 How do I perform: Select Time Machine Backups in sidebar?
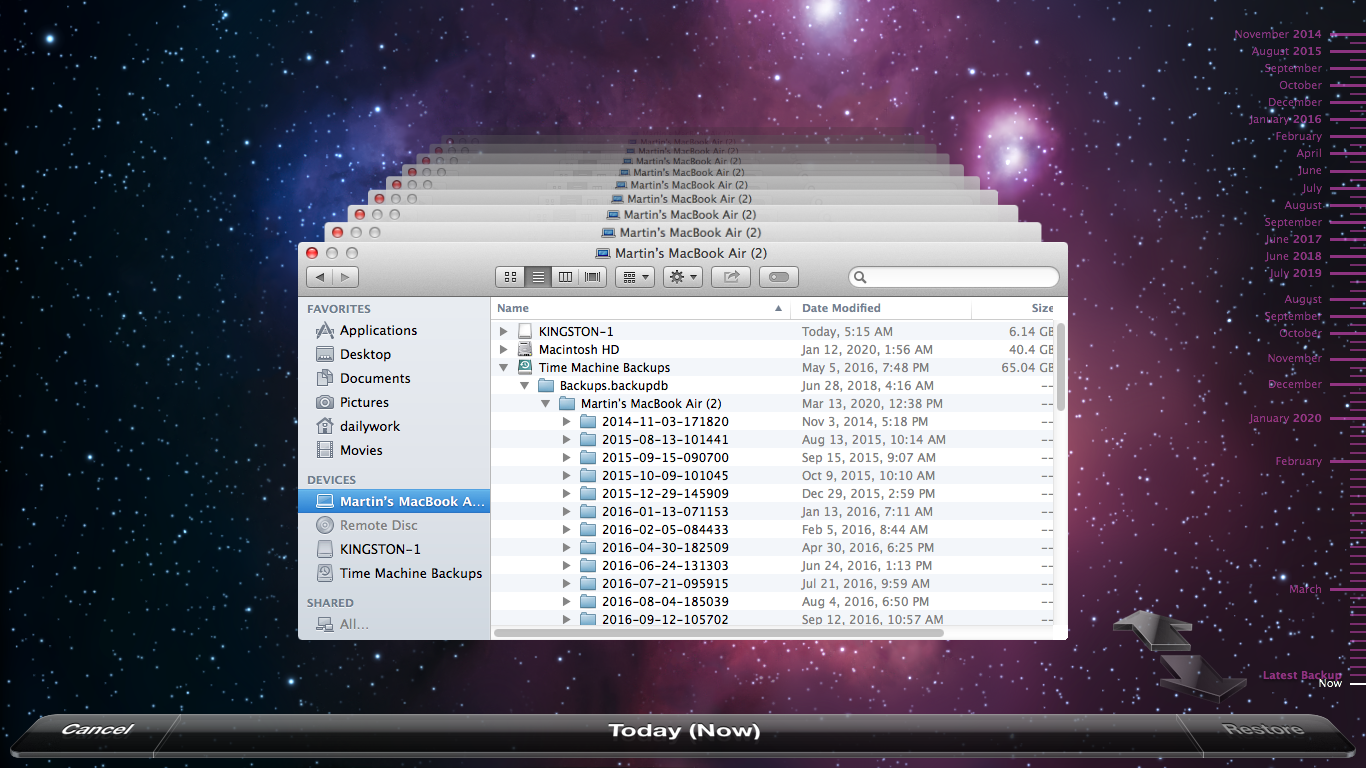(x=410, y=573)
